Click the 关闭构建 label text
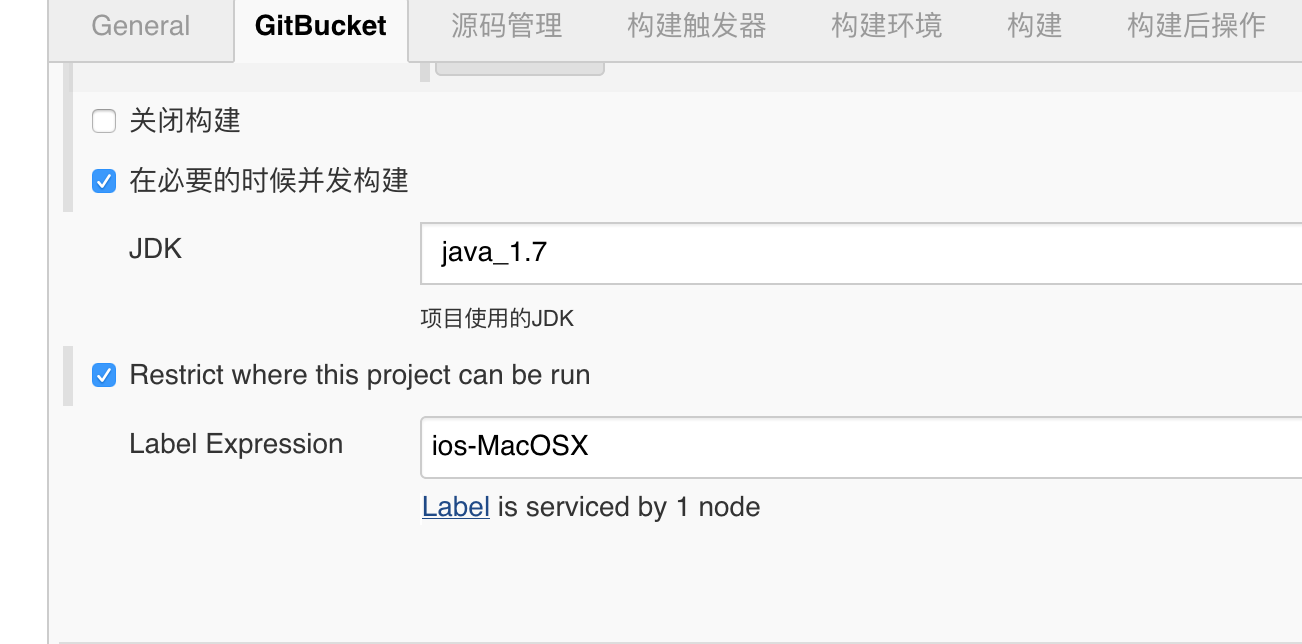This screenshot has height=644, width=1302. tap(185, 122)
